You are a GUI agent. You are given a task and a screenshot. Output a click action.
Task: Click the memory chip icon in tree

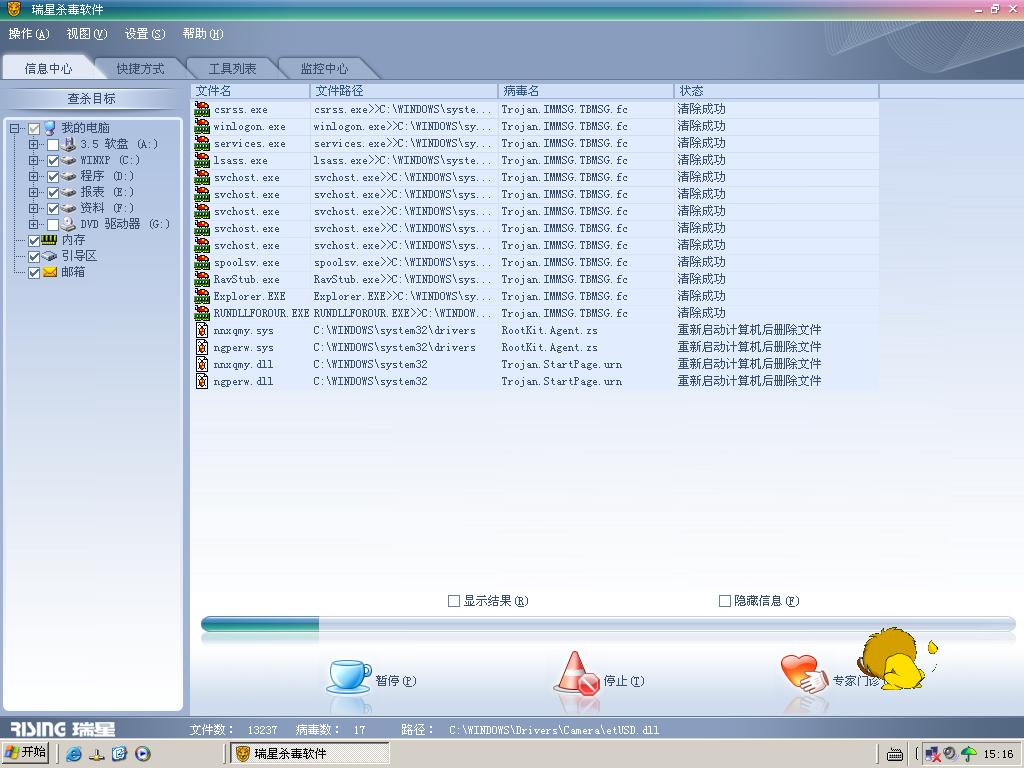[50, 240]
